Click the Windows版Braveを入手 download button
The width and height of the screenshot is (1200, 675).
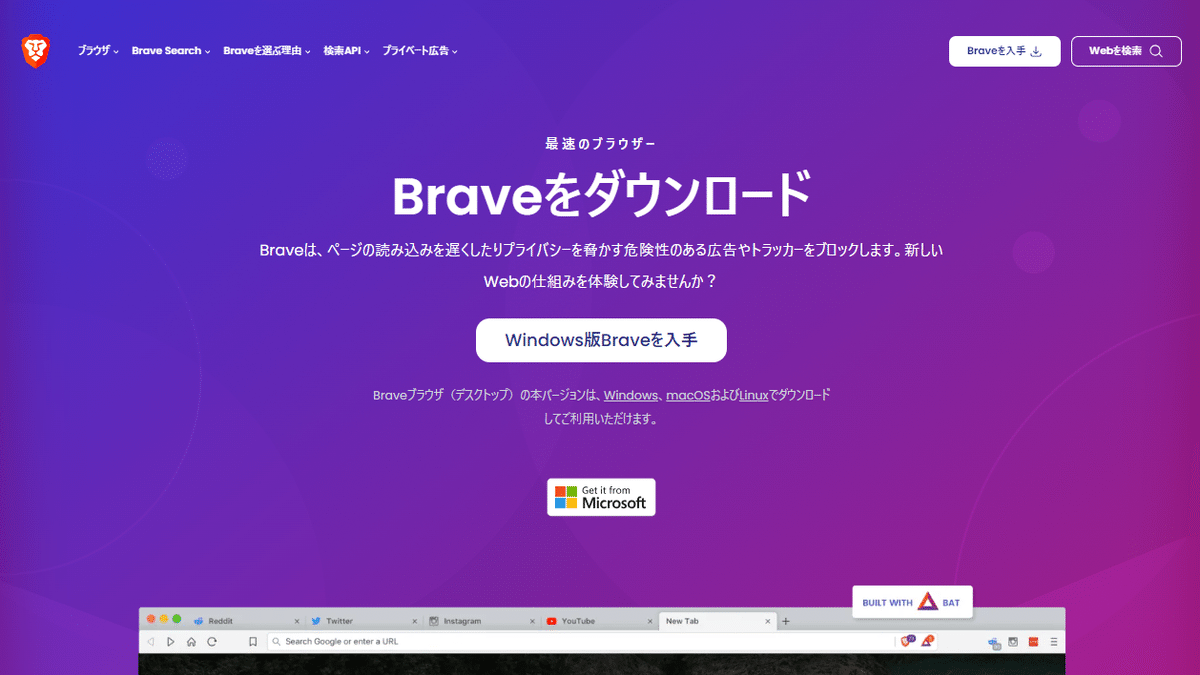click(x=601, y=340)
